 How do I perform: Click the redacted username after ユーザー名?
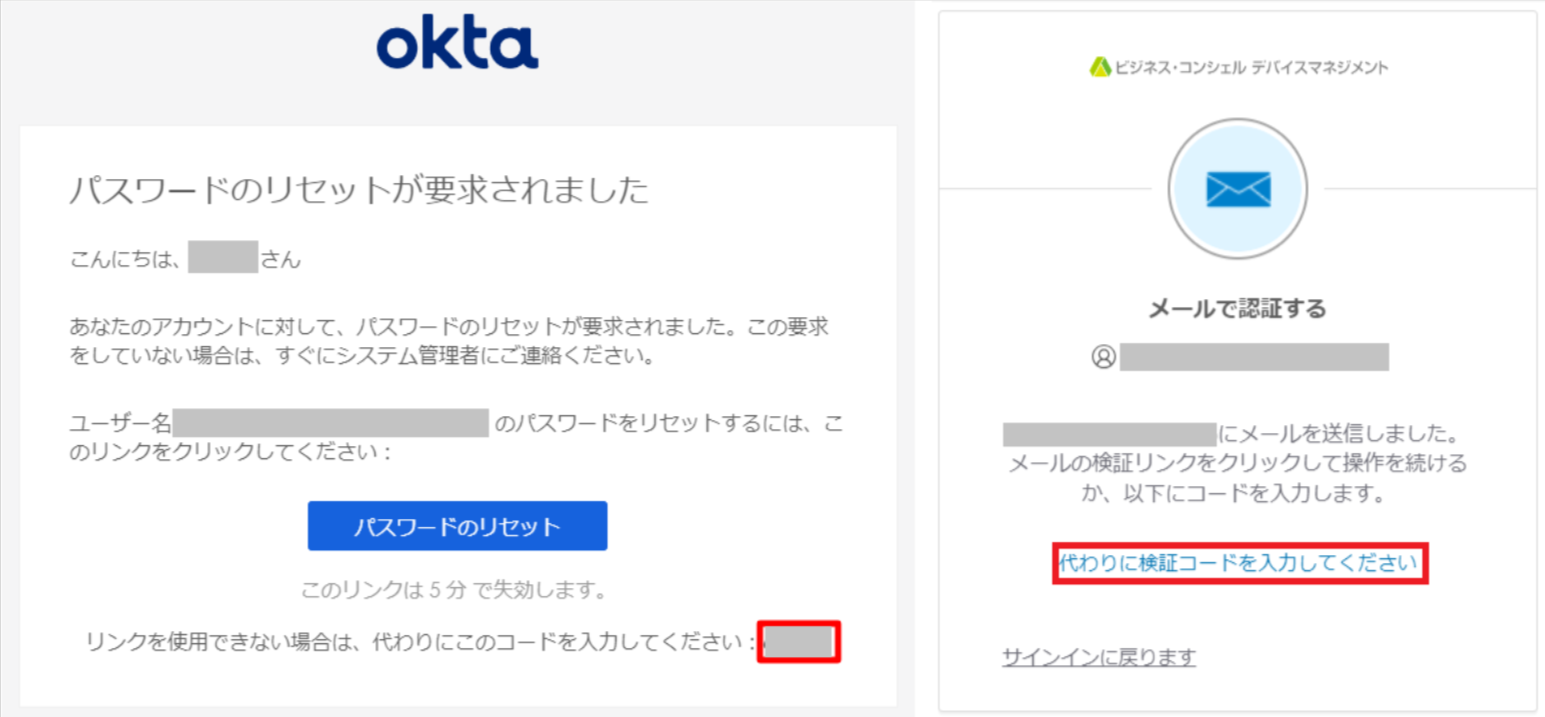(331, 424)
